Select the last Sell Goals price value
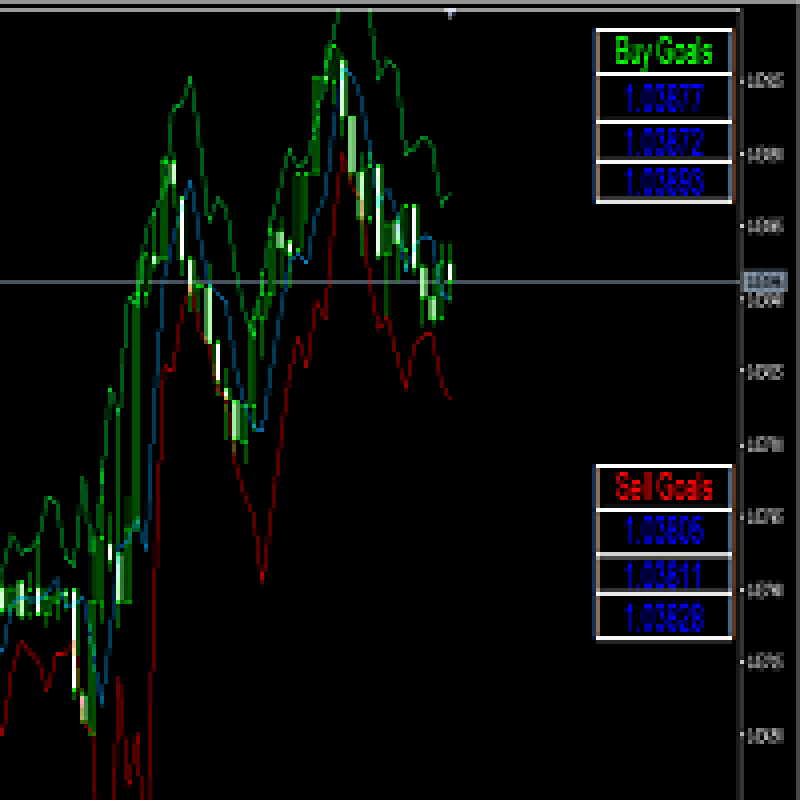Viewport: 800px width, 800px height. (x=664, y=617)
